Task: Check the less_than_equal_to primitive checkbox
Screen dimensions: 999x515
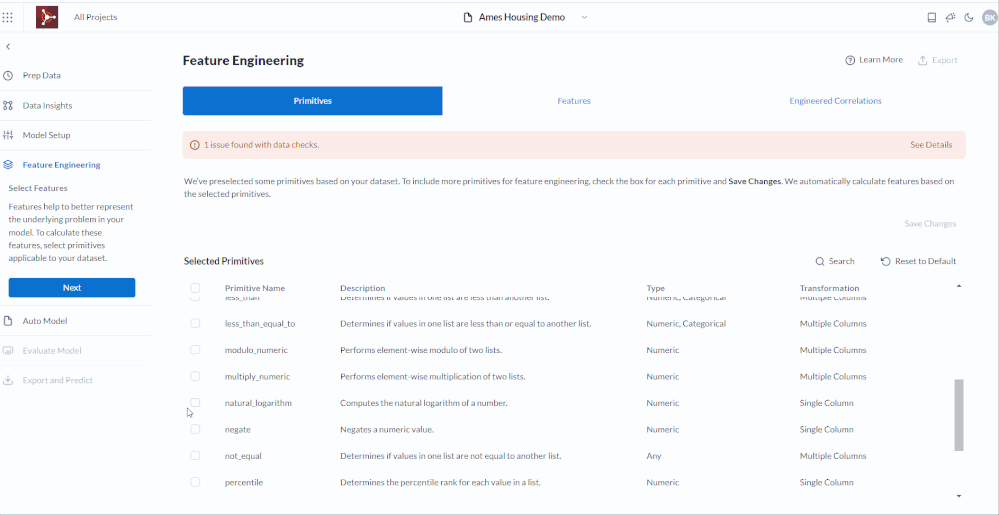Action: coord(195,323)
